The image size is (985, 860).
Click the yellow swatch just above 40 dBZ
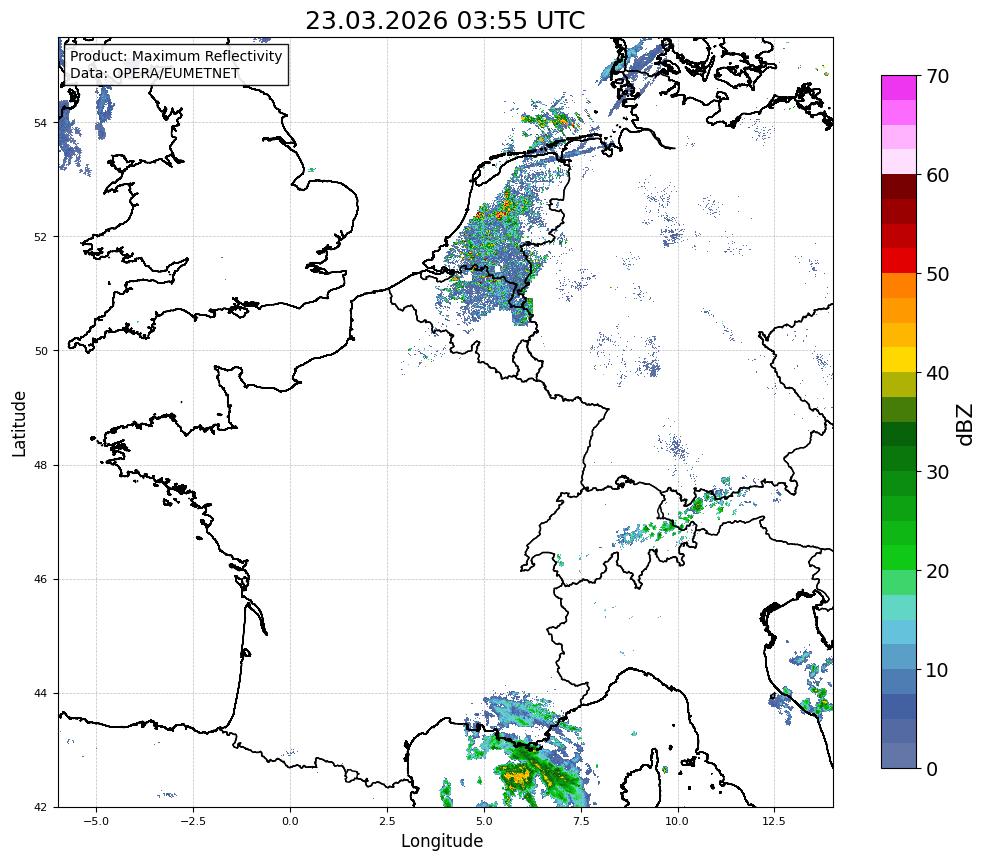tap(899, 360)
